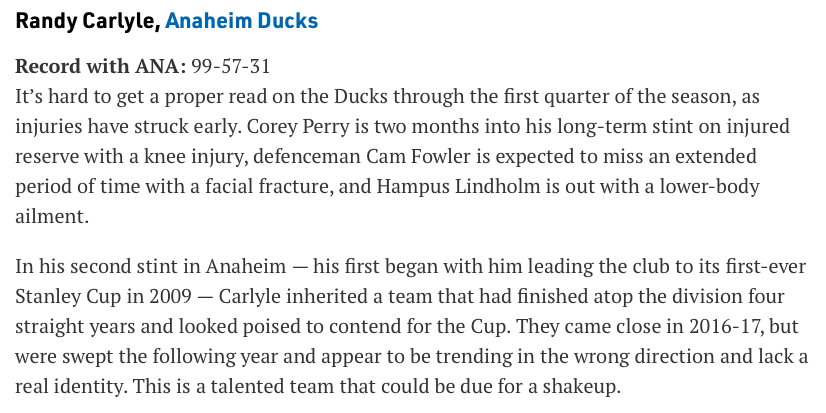Click the year 2009

tap(170, 297)
